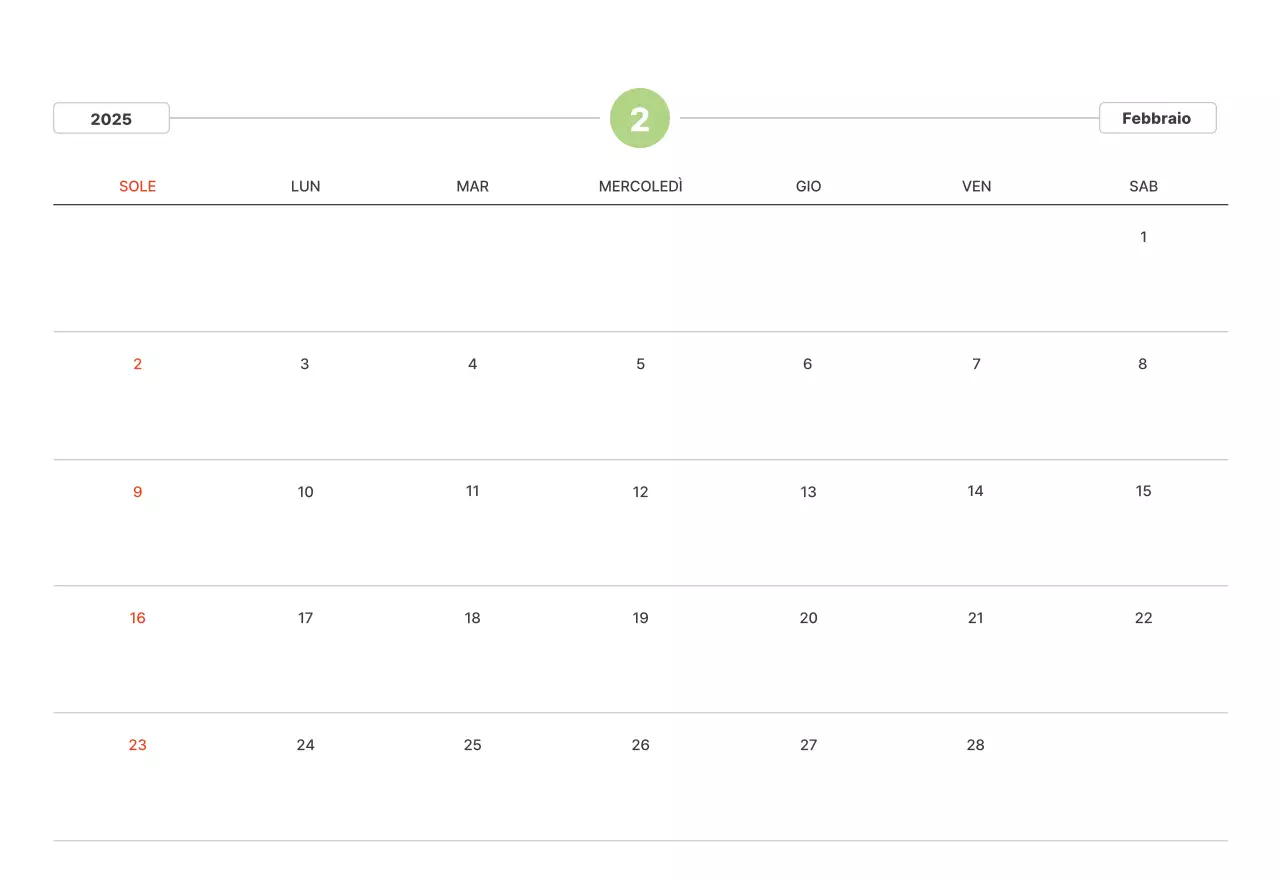Choose day 22 under SAB

[x=1143, y=618]
